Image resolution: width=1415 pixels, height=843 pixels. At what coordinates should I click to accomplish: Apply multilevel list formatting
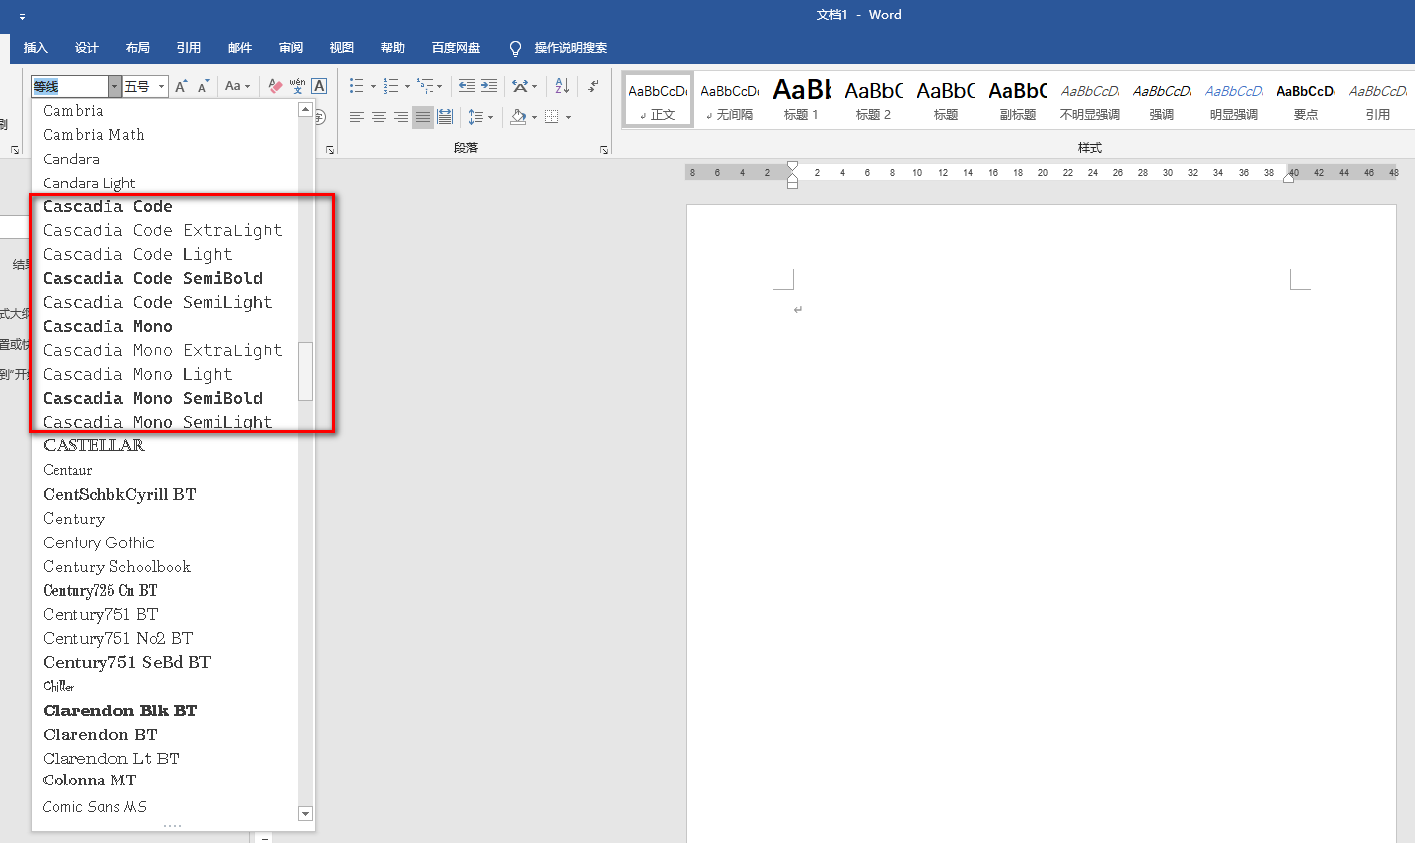click(425, 86)
